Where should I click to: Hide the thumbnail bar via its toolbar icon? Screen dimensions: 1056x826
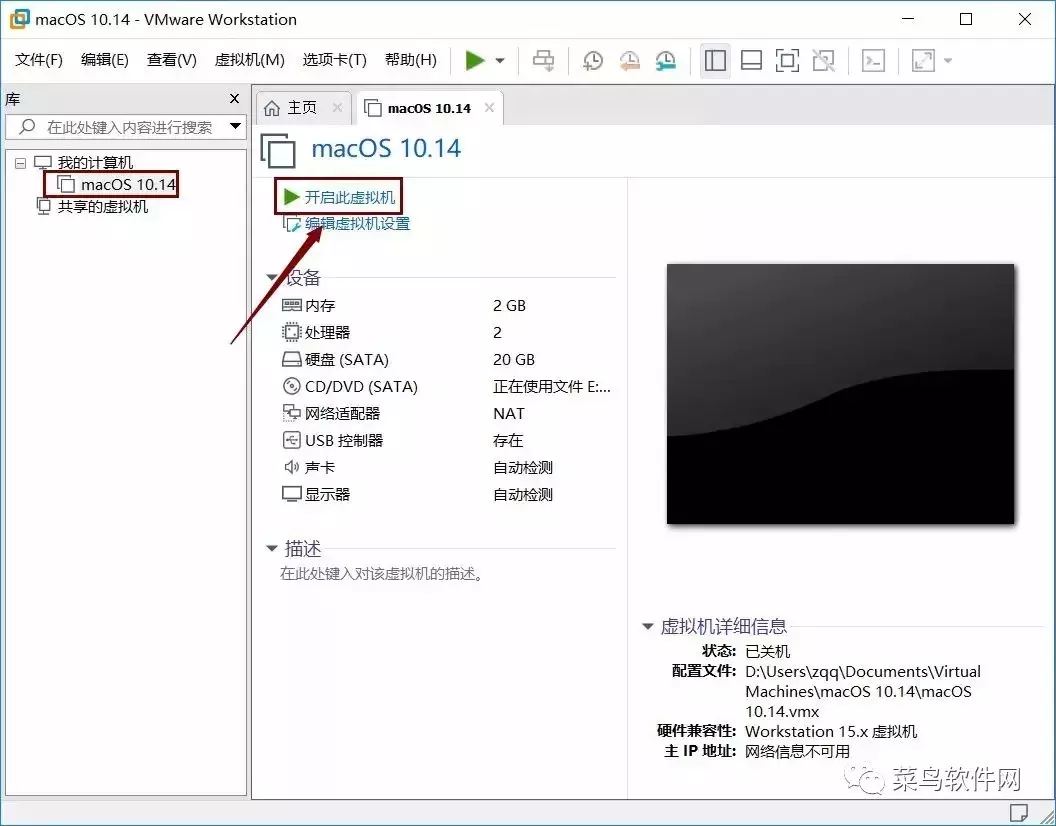tap(751, 60)
